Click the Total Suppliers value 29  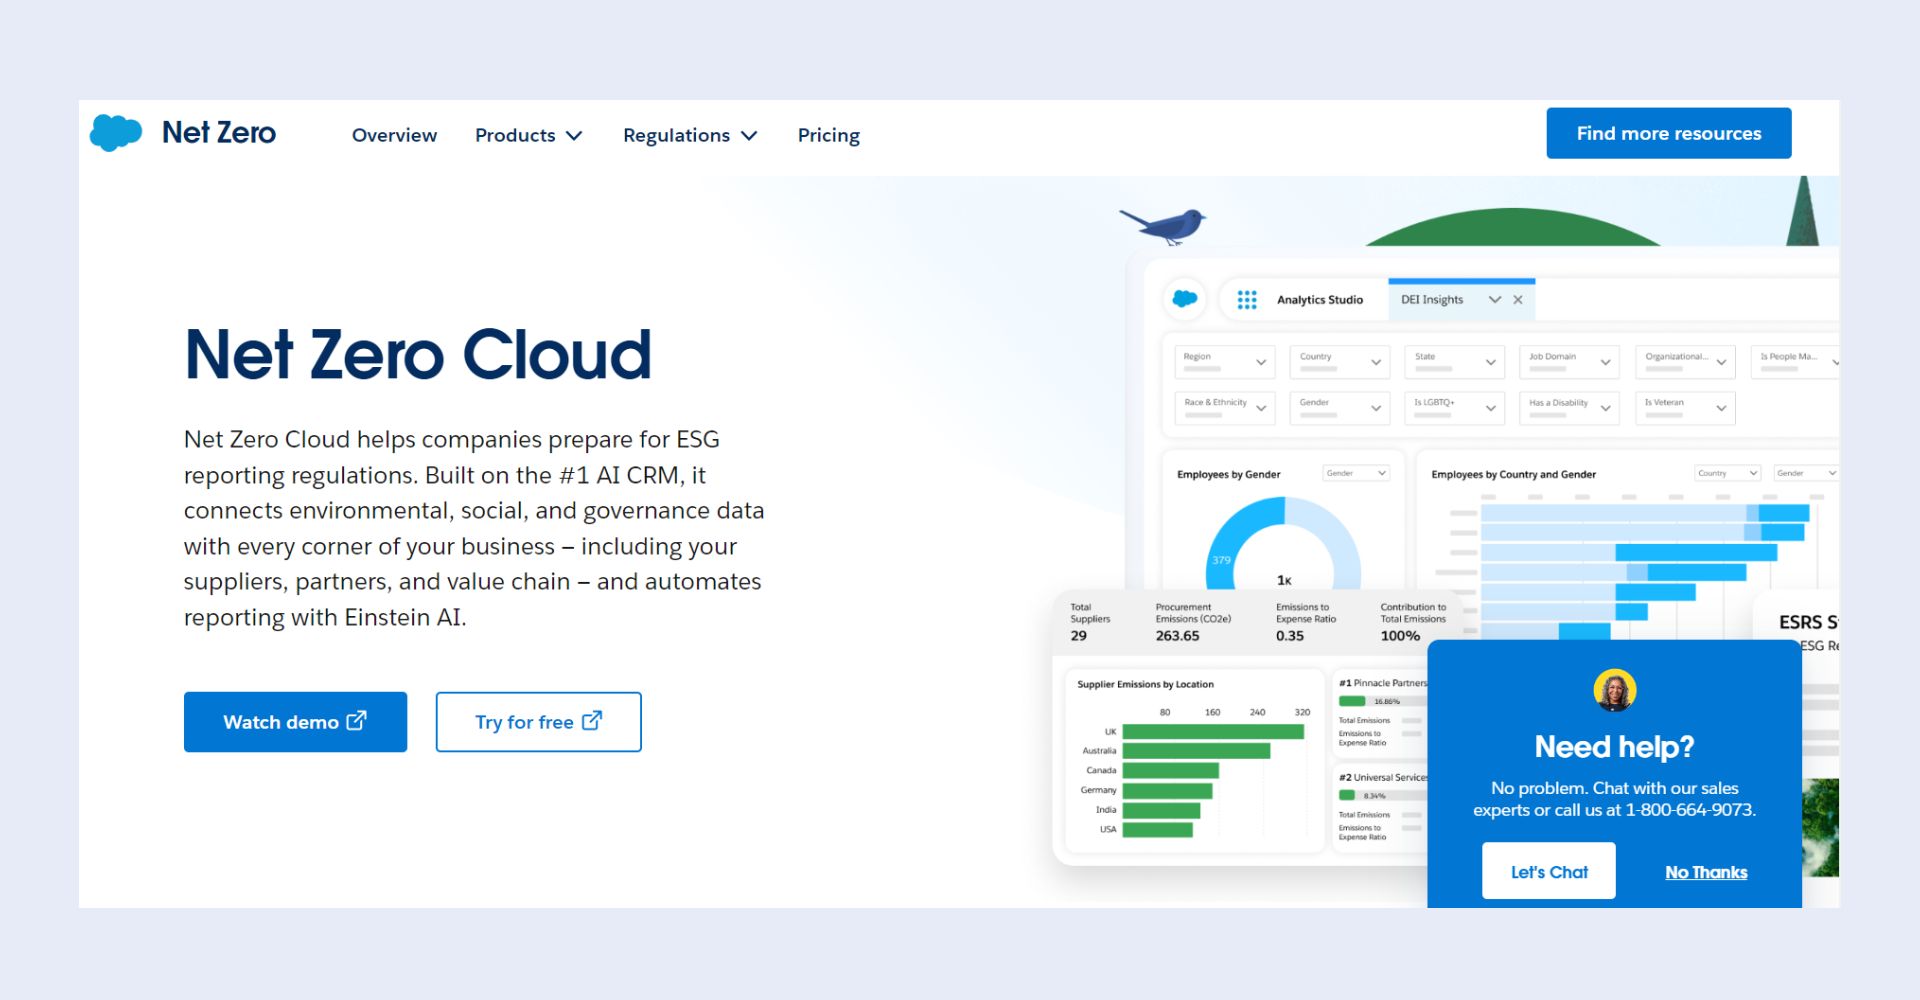pos(1078,636)
